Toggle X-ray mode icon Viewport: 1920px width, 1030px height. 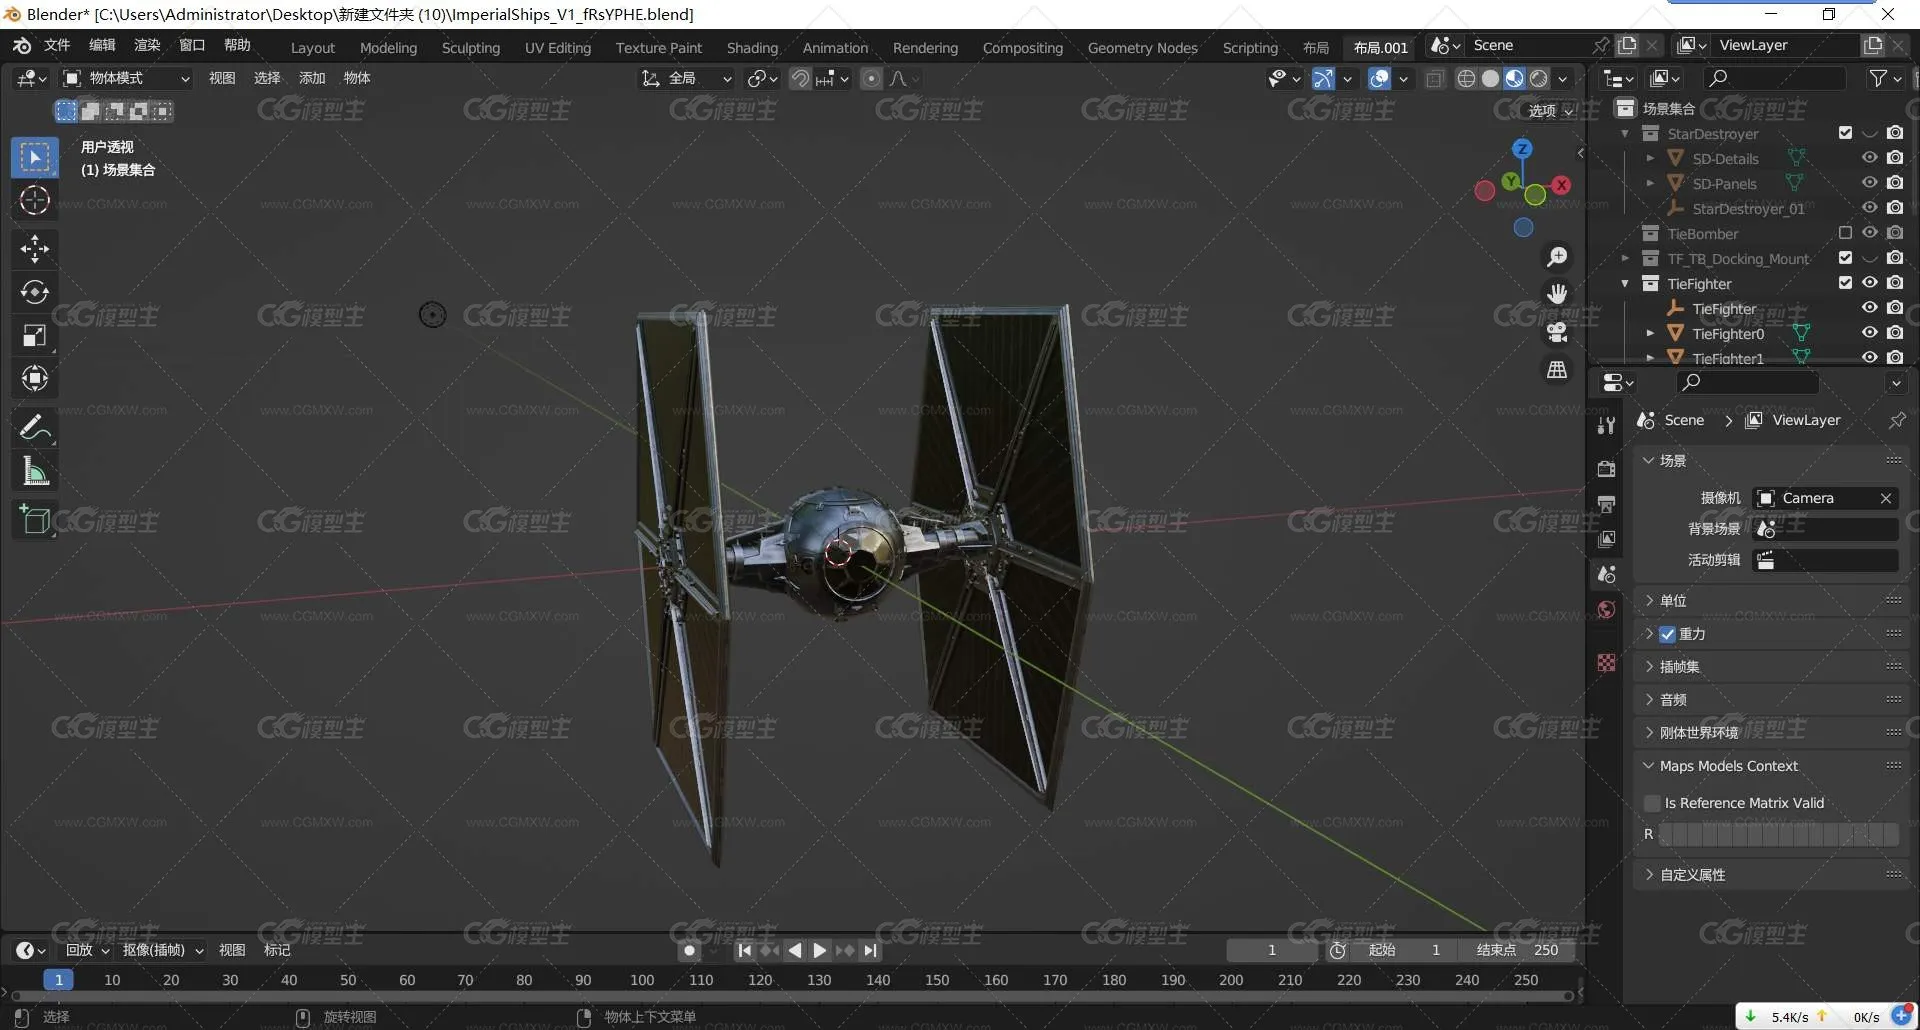tap(1435, 79)
